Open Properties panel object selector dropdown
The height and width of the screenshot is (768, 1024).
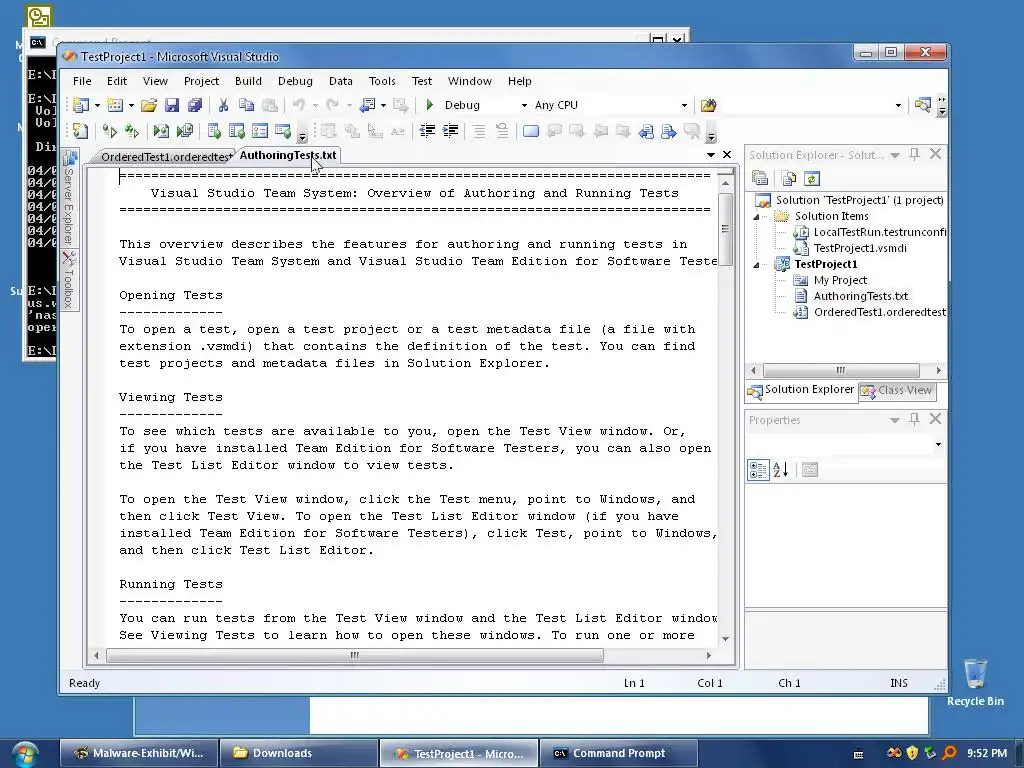tap(938, 445)
